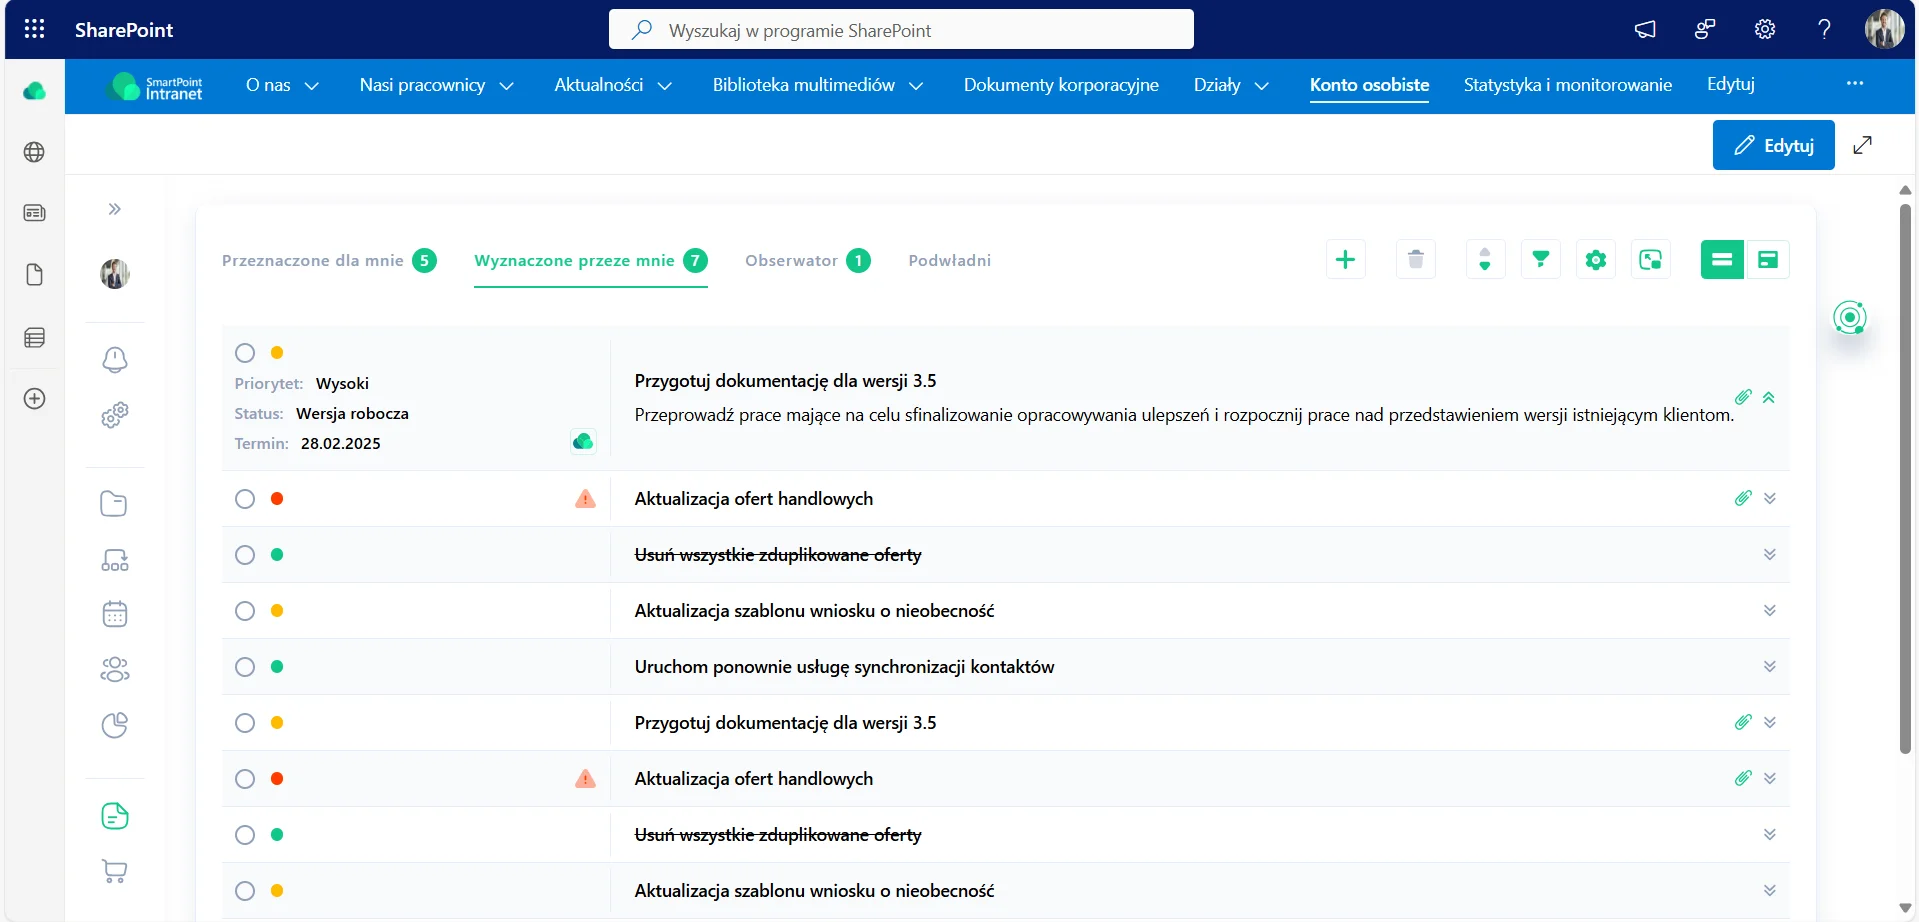Select radio of second 'Przygotuj dokumentację' task
Image resolution: width=1919 pixels, height=922 pixels.
(x=245, y=723)
